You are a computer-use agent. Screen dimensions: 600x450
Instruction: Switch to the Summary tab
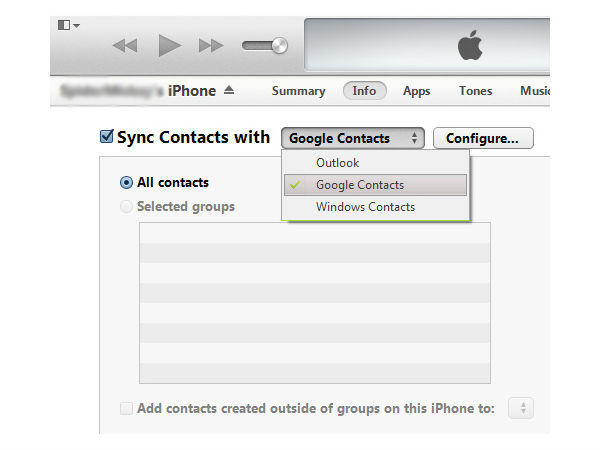(x=298, y=91)
